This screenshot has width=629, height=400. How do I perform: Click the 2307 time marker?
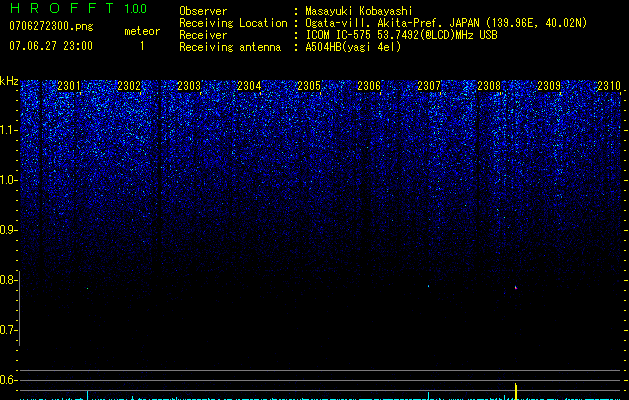tap(429, 86)
